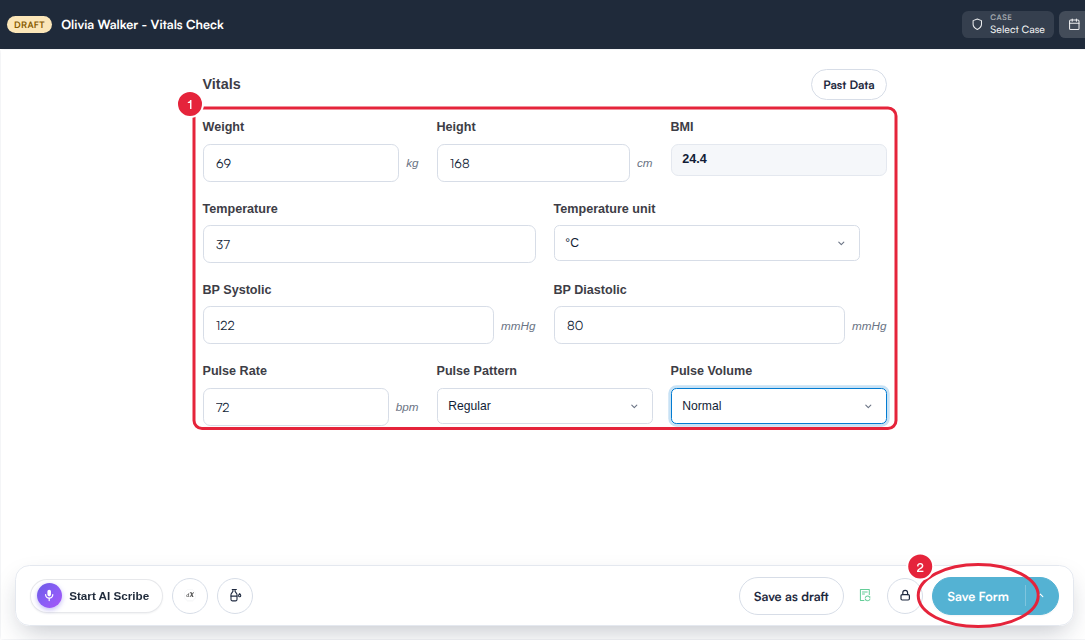The image size is (1085, 640).
Task: Click the BP Systolic input field
Action: (x=348, y=325)
